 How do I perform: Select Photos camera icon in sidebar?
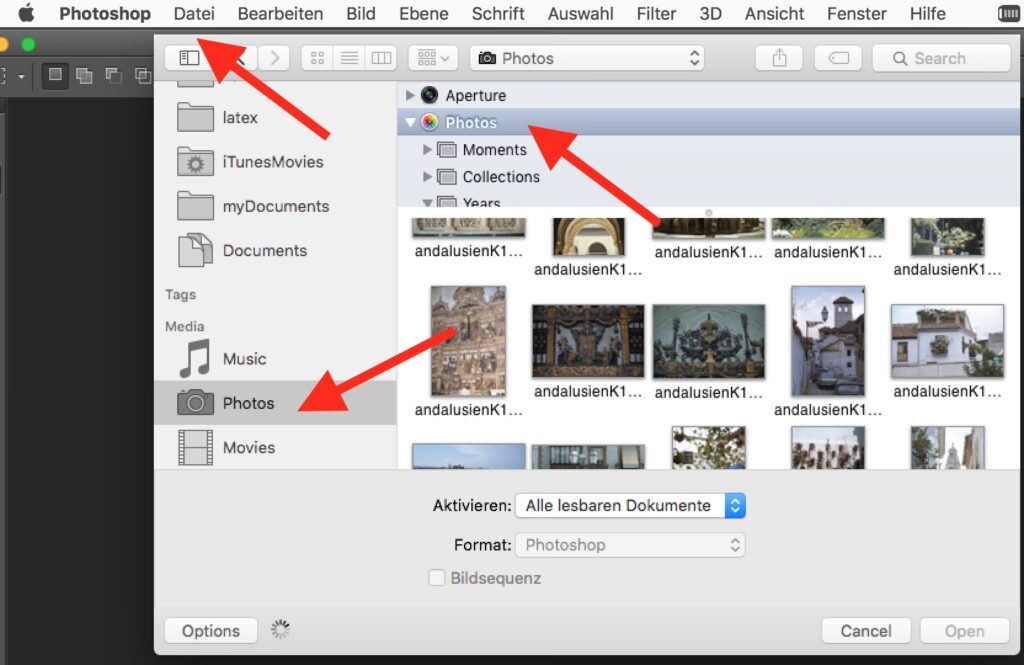point(196,403)
